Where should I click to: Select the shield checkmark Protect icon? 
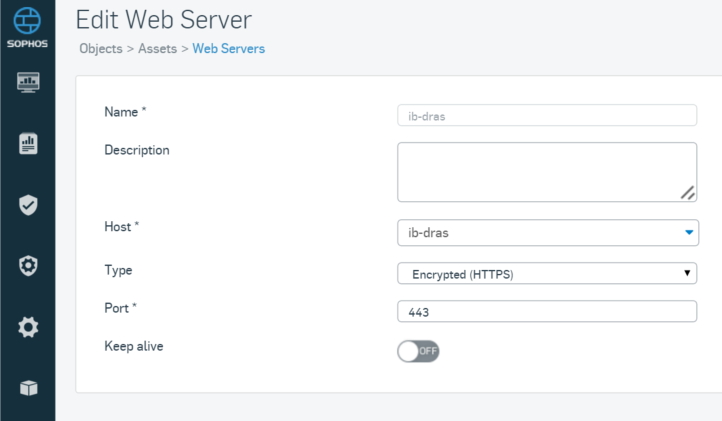tap(28, 205)
